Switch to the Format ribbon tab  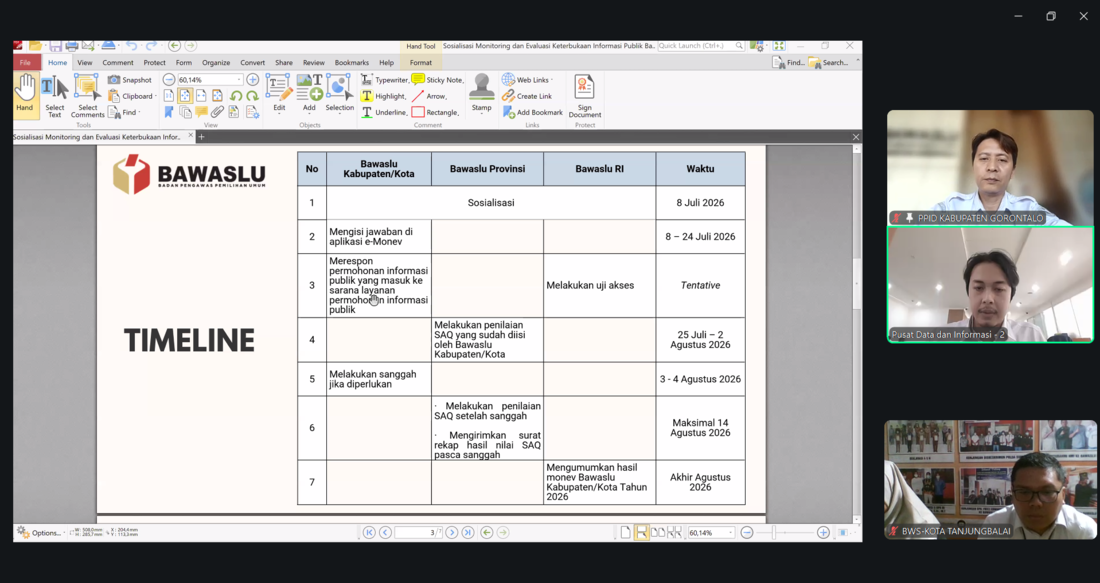421,62
